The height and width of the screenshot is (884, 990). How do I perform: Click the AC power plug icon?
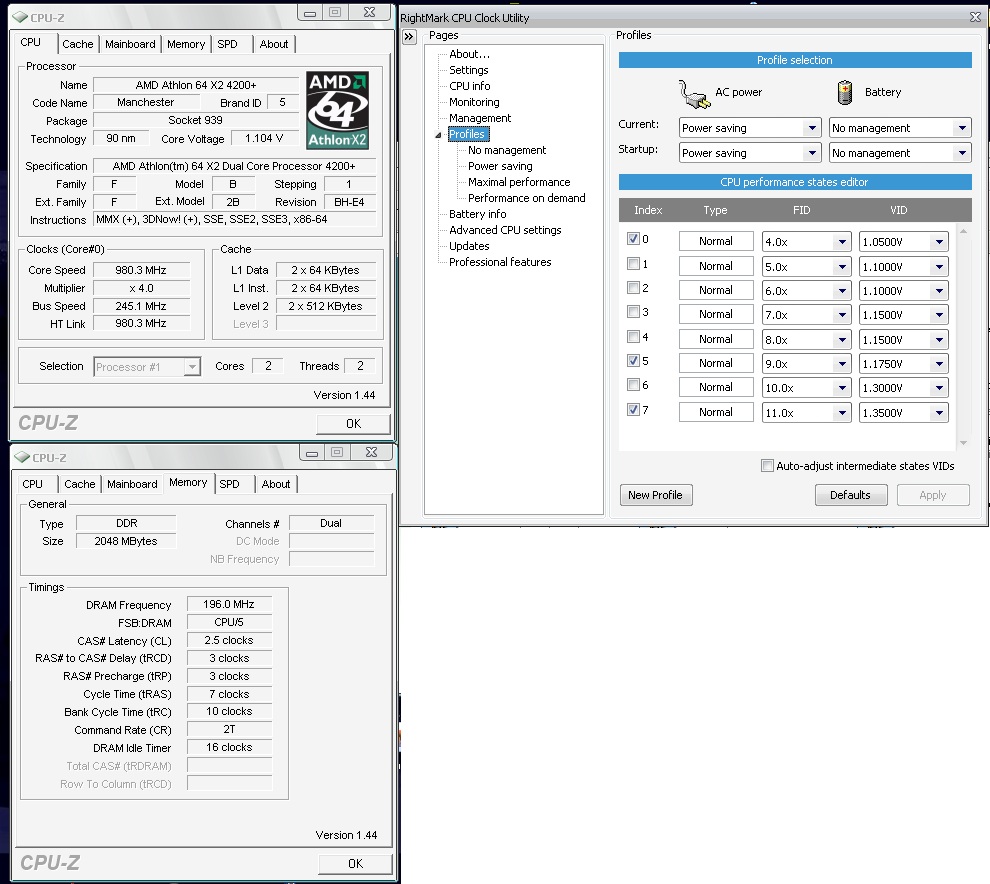695,94
